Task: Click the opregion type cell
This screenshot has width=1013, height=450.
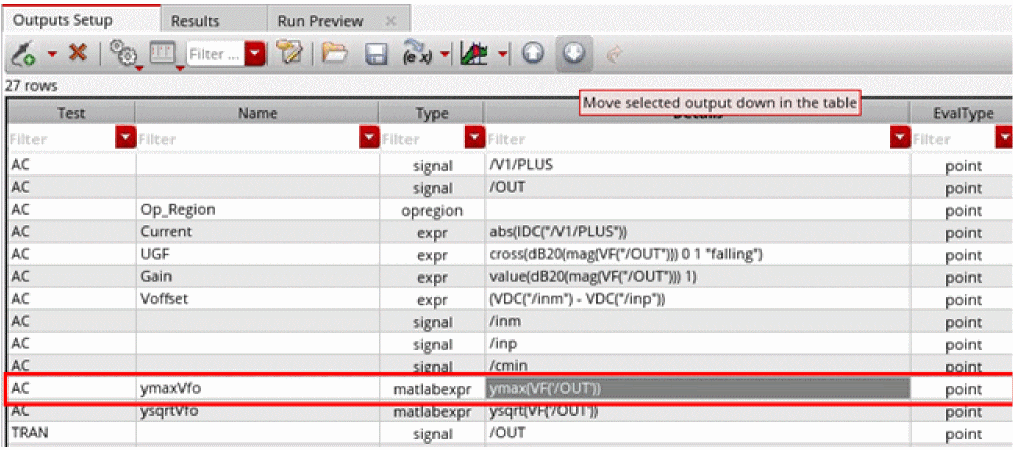Action: tap(432, 210)
